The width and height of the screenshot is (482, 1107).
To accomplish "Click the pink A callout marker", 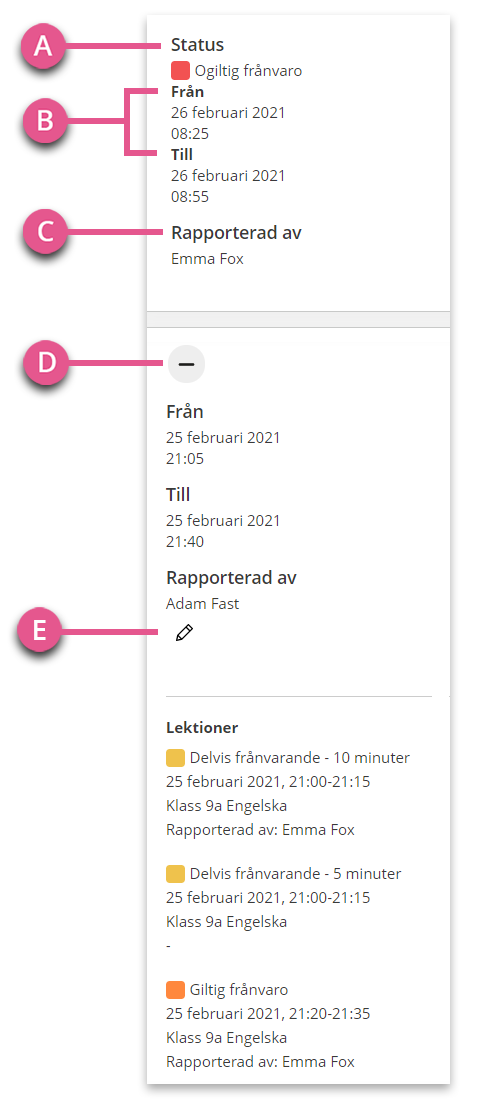I will (44, 47).
